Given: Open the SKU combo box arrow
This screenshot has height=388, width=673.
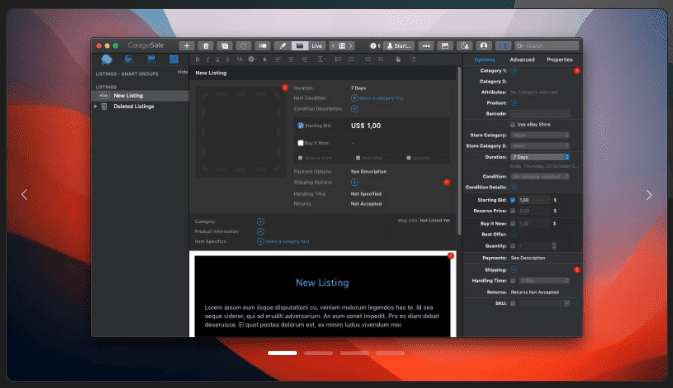Looking at the screenshot, I should tap(567, 303).
